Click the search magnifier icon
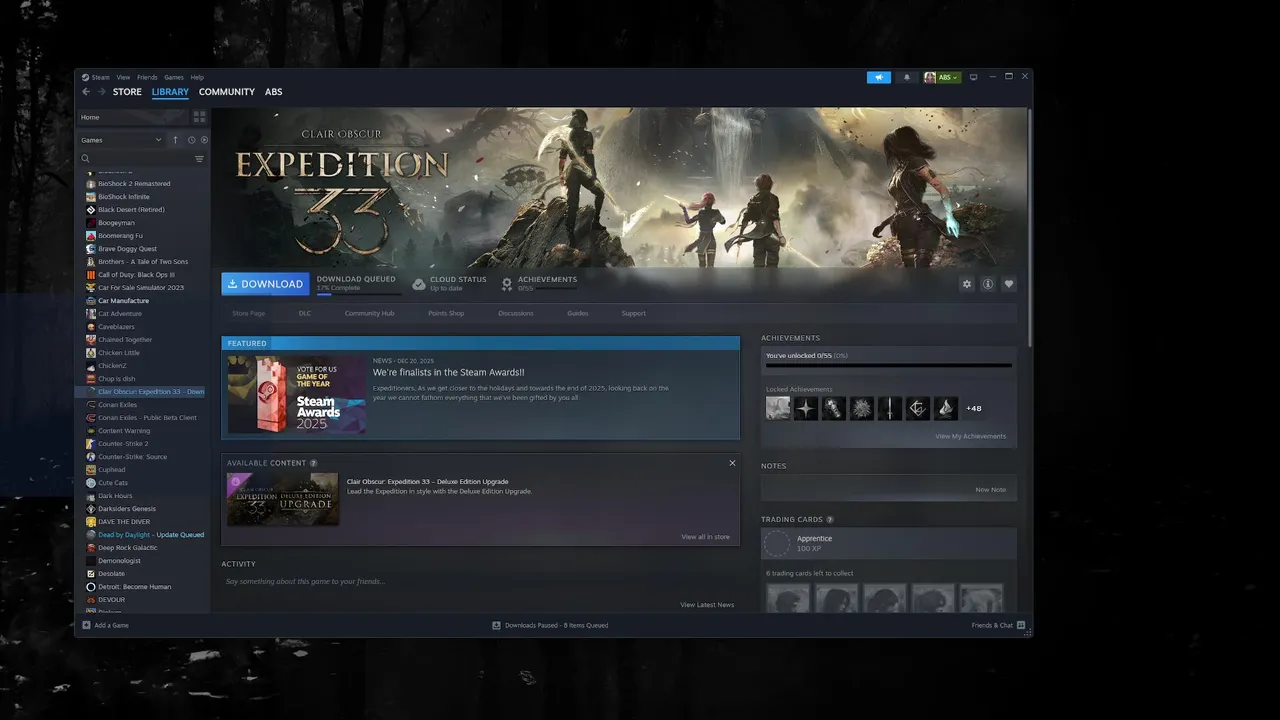The height and width of the screenshot is (720, 1280). click(86, 159)
